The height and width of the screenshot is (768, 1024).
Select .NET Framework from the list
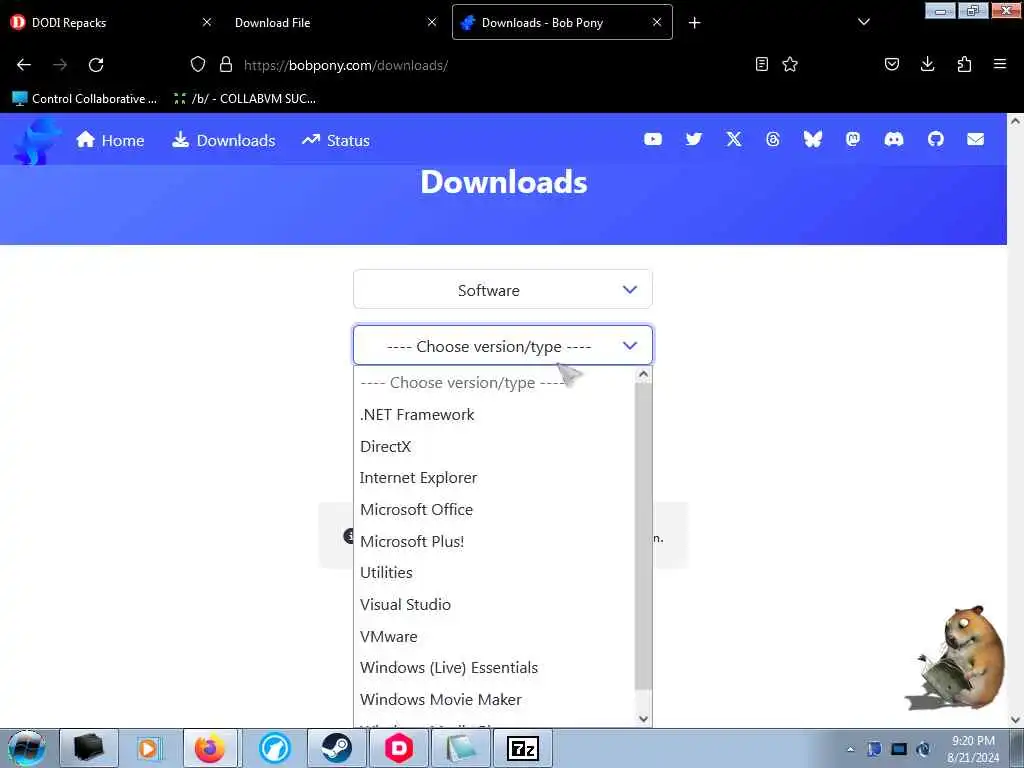pos(494,415)
